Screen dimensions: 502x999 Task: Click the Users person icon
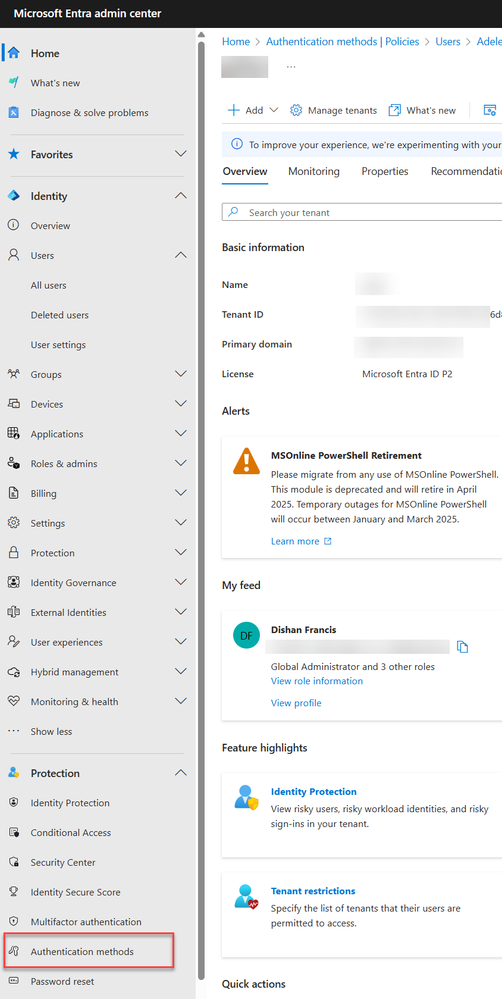coord(13,255)
